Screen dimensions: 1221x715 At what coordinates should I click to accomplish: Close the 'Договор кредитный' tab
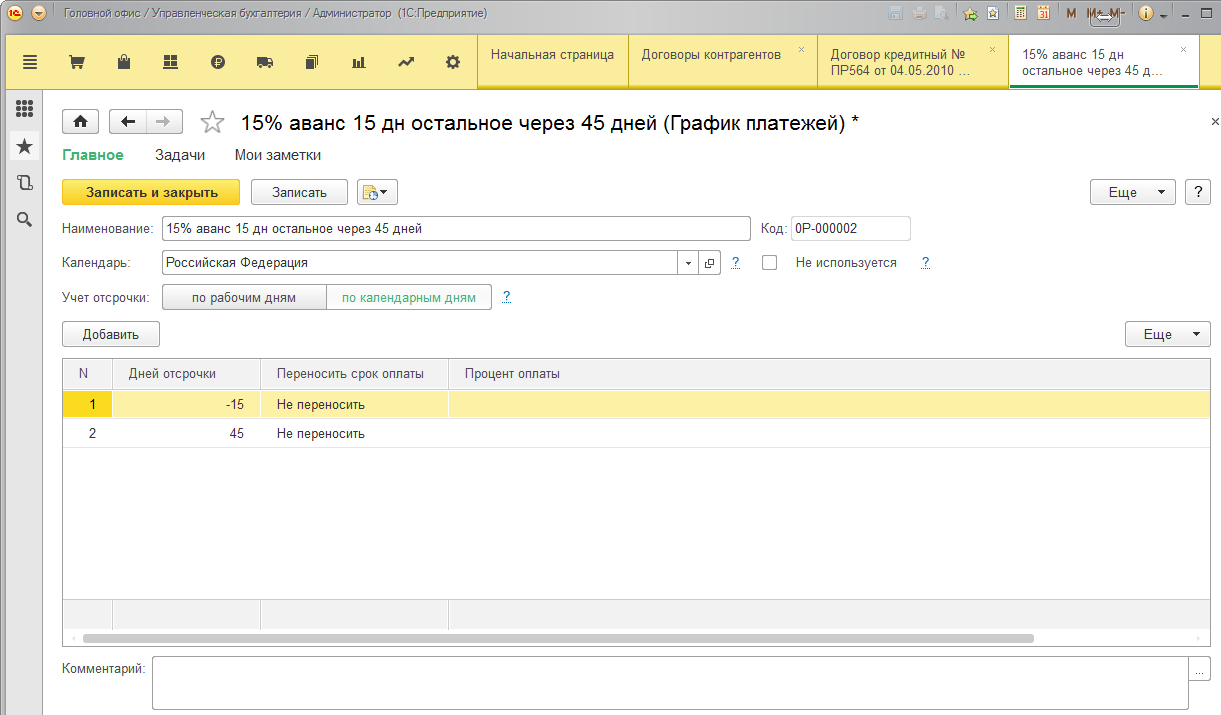point(992,49)
